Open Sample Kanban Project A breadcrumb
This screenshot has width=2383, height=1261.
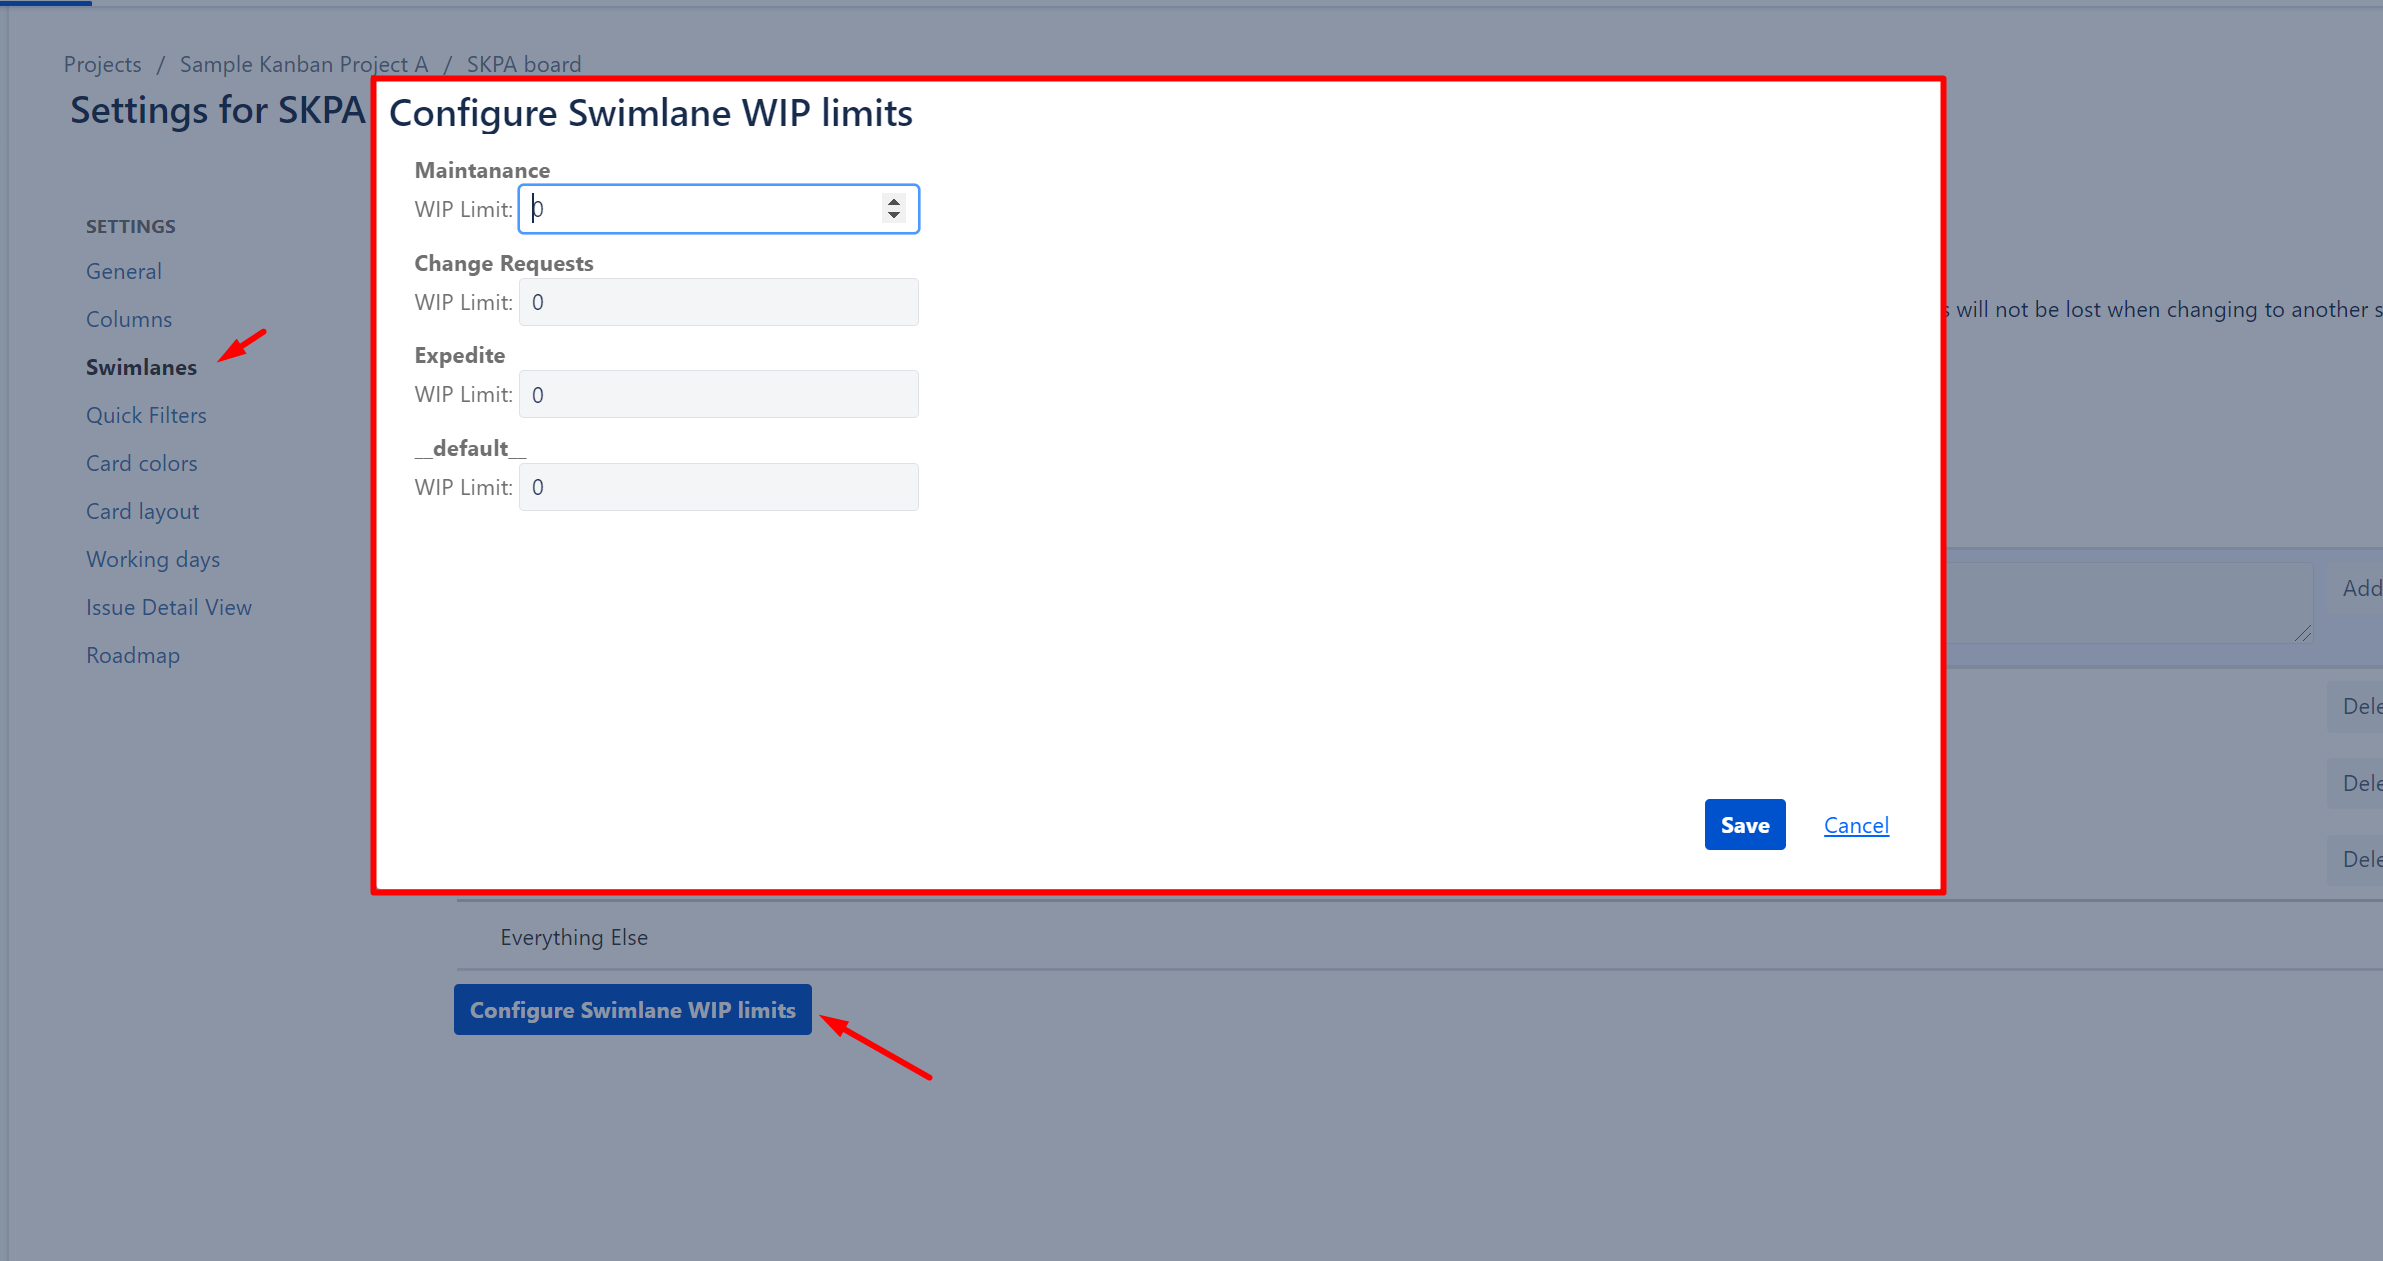click(304, 64)
